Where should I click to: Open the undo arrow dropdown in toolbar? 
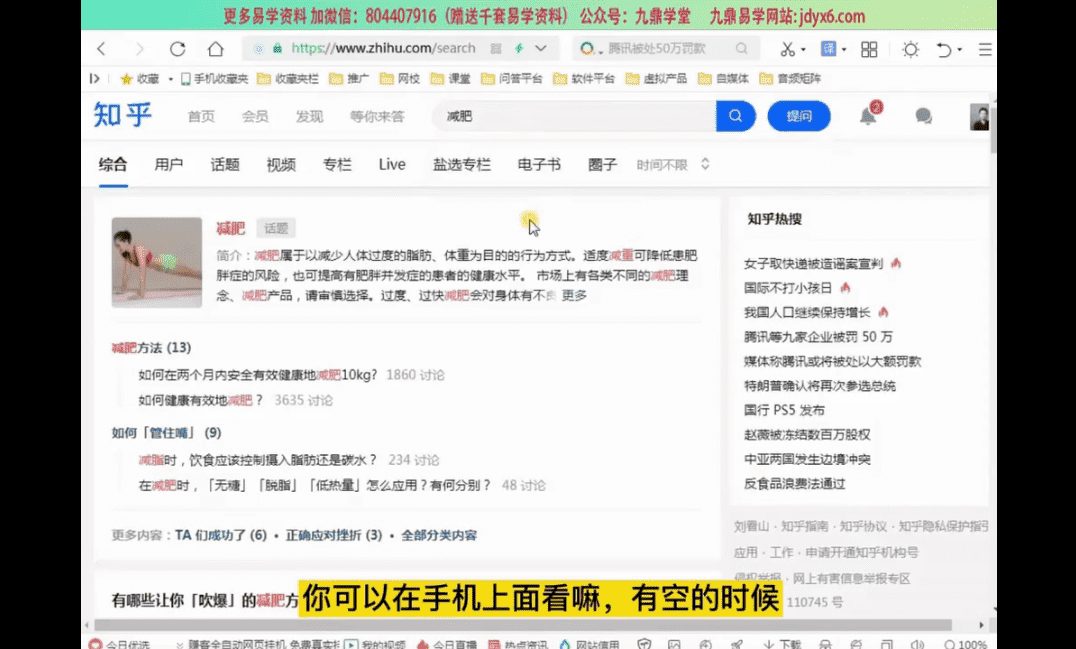pyautogui.click(x=948, y=49)
